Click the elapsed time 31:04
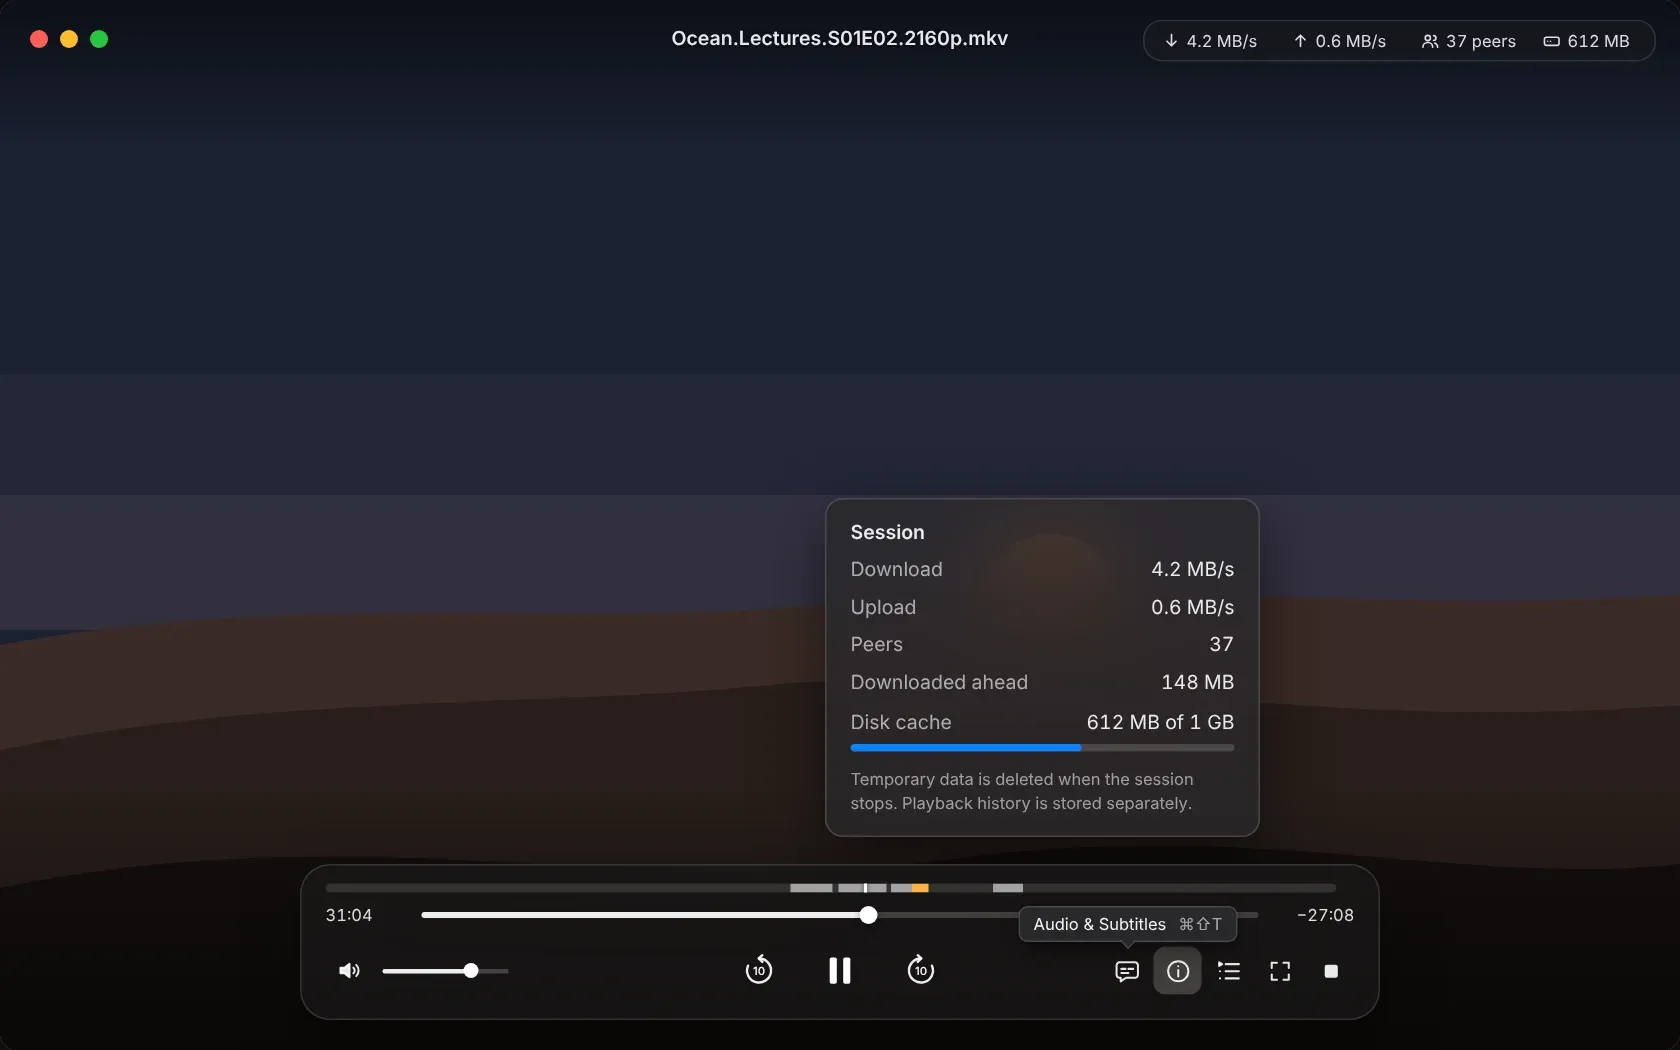The image size is (1680, 1050). click(349, 915)
